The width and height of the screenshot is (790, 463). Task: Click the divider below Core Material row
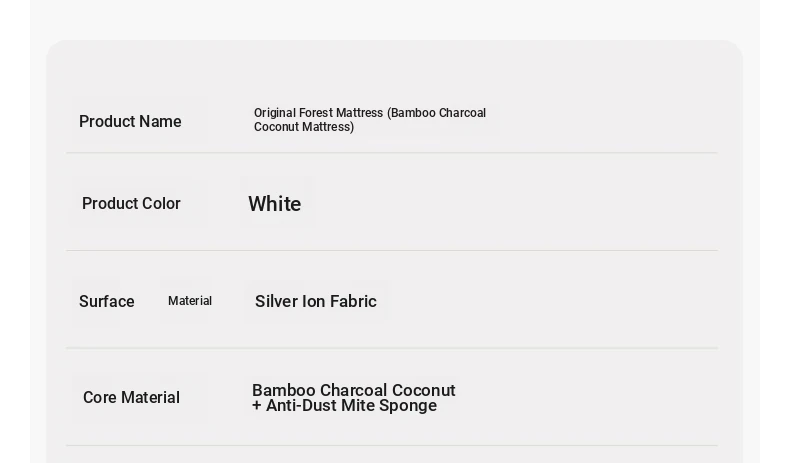(x=392, y=445)
